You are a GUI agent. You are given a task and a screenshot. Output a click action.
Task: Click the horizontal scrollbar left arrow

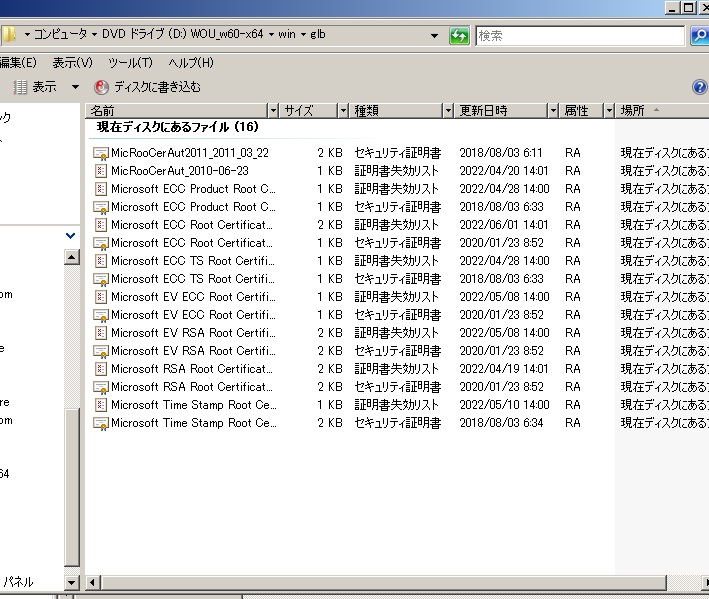[92, 582]
